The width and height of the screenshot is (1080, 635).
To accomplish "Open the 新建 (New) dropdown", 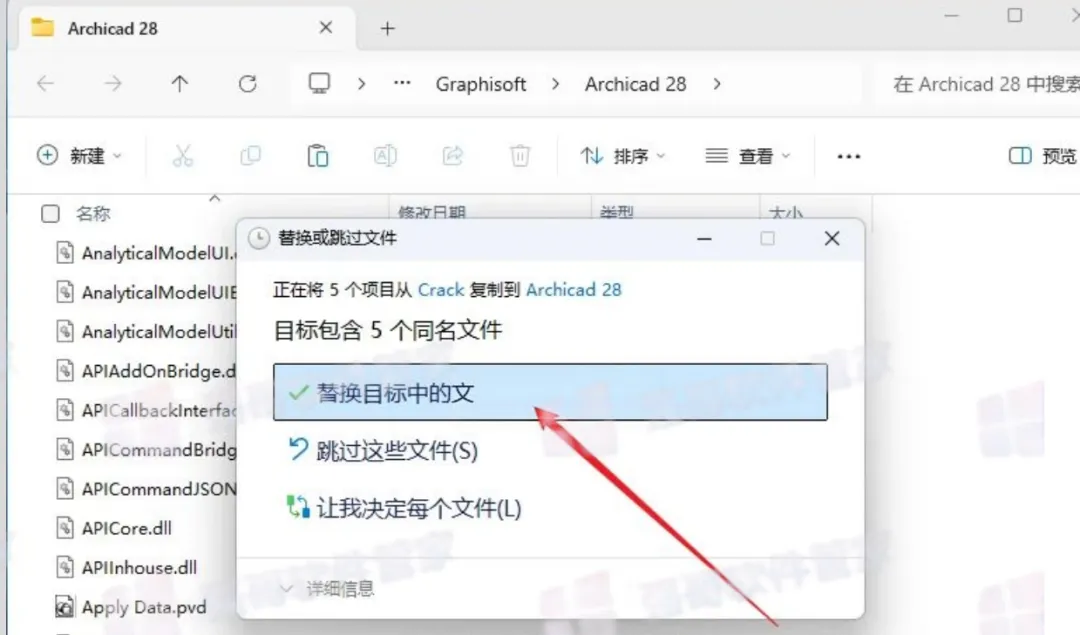I will [x=79, y=156].
